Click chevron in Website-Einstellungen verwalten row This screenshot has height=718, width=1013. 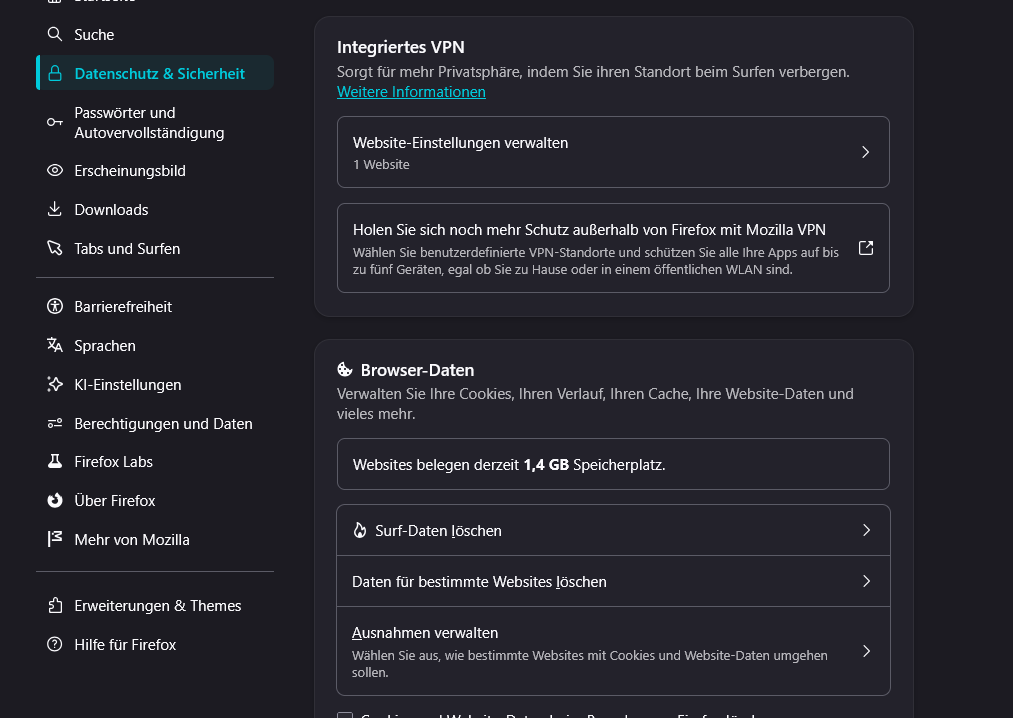coord(866,152)
